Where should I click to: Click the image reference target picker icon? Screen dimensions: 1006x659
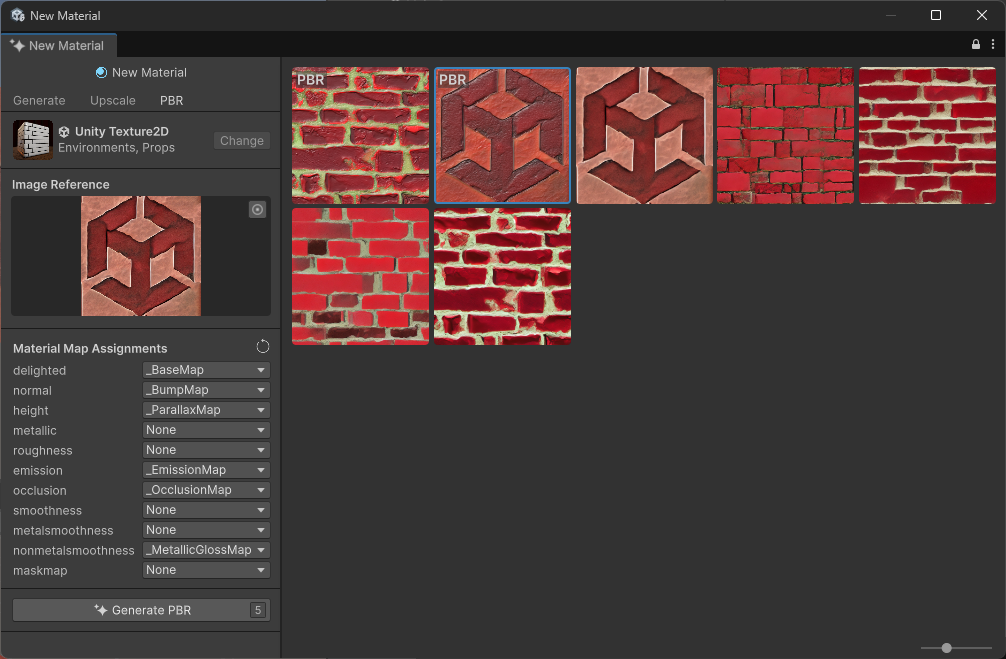click(257, 209)
